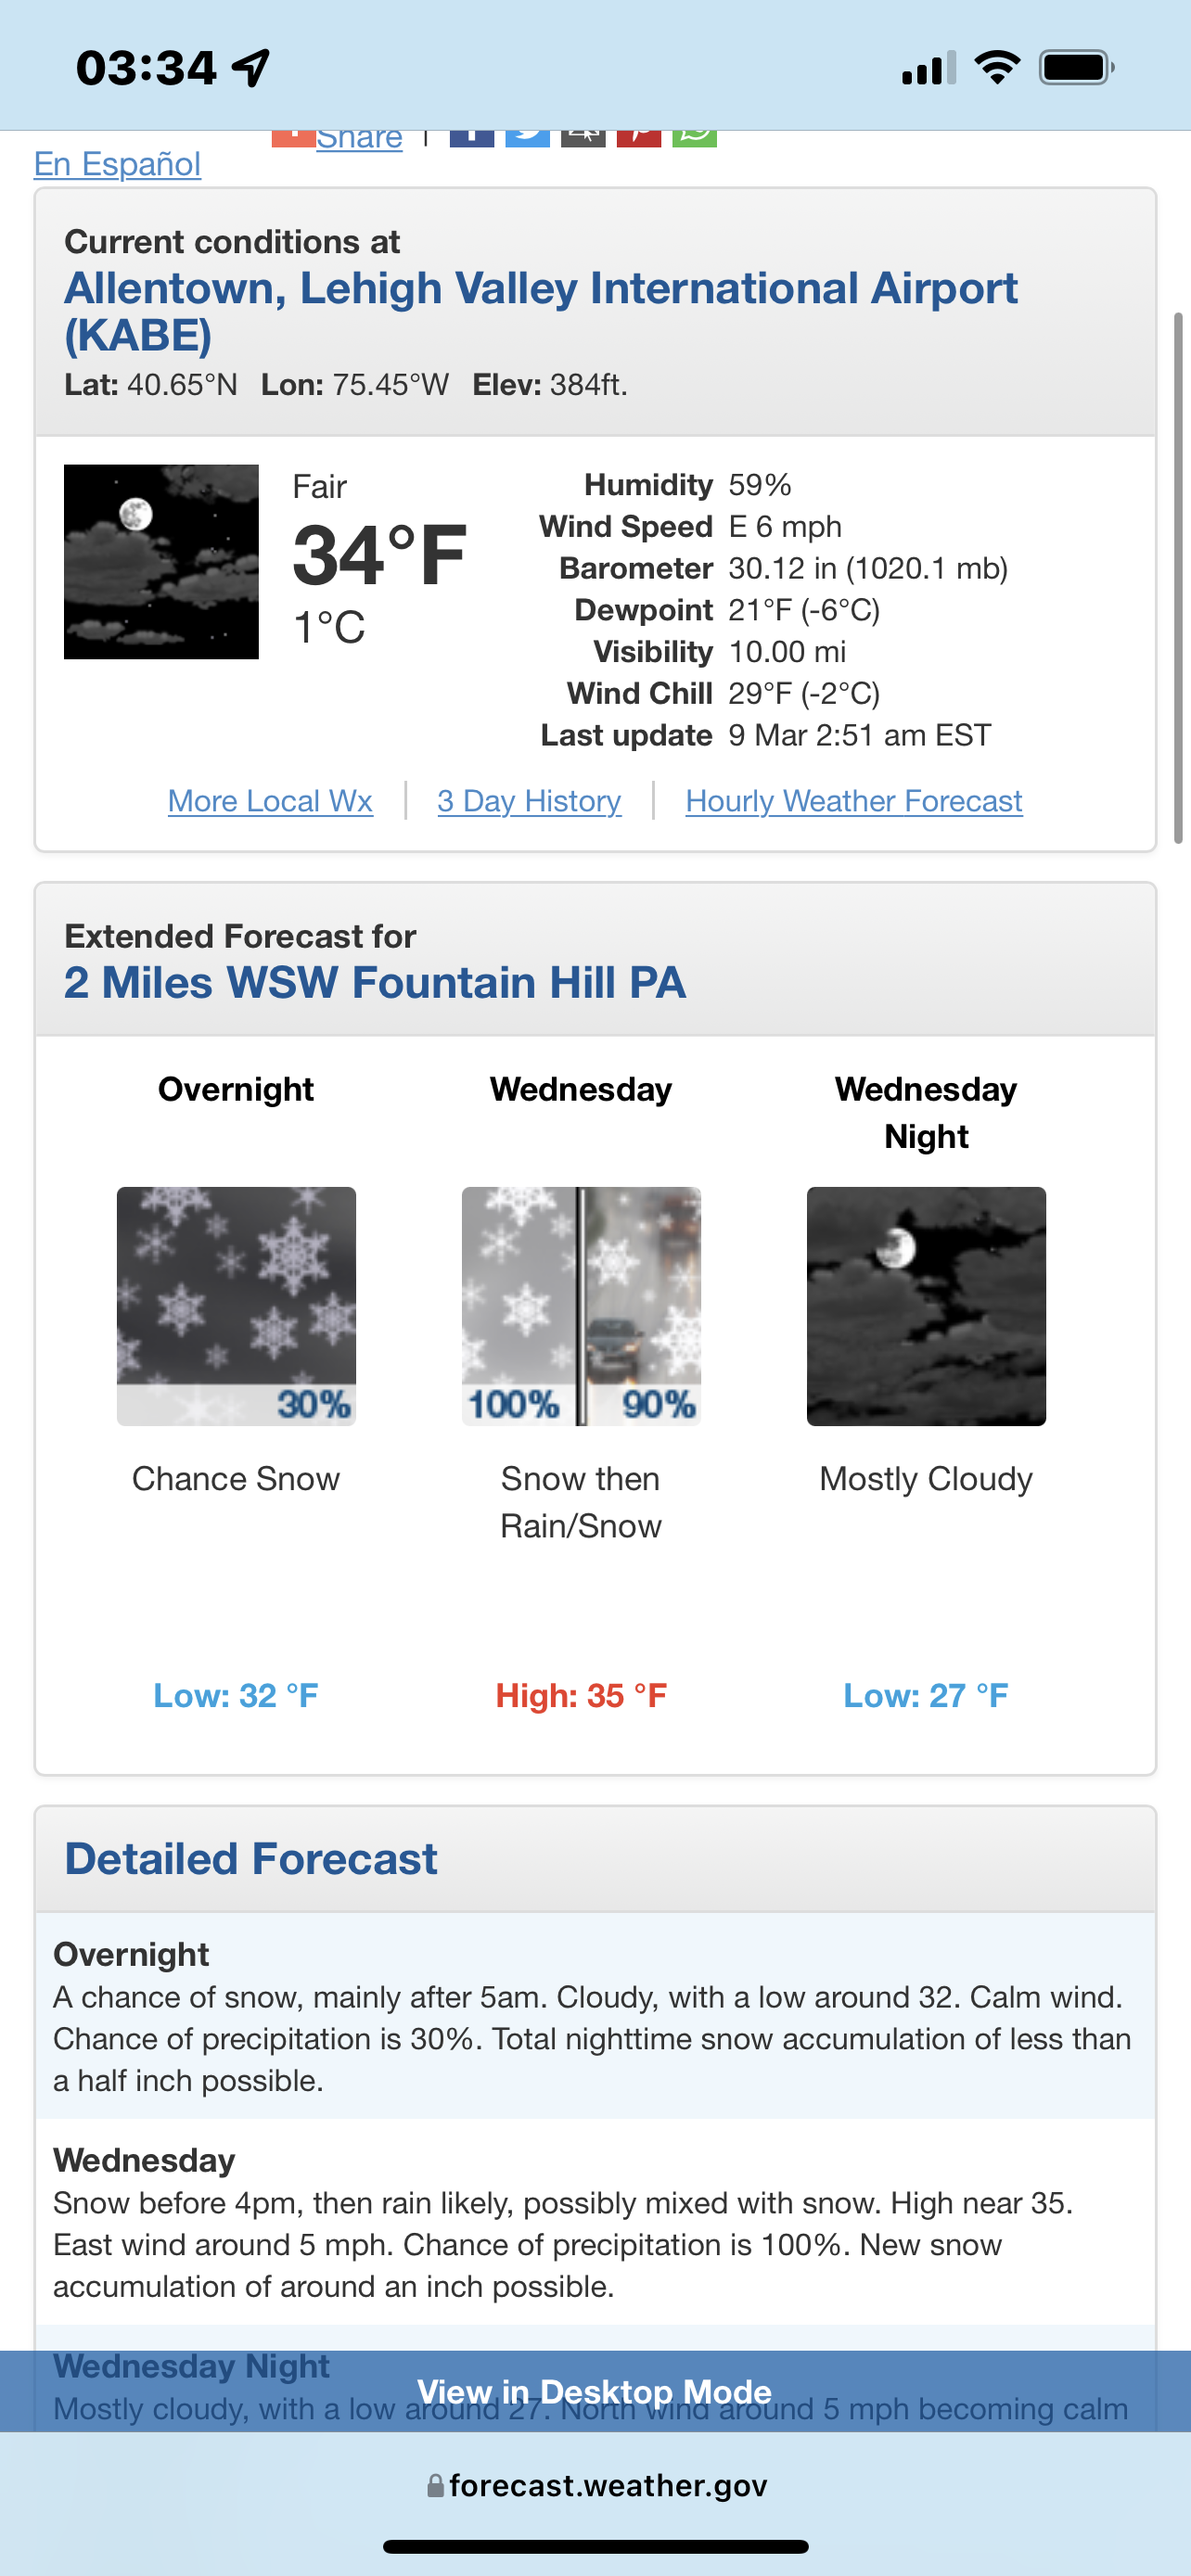Screen dimensions: 1191x2576
Task: Tap the Pinterest share icon
Action: [639, 138]
